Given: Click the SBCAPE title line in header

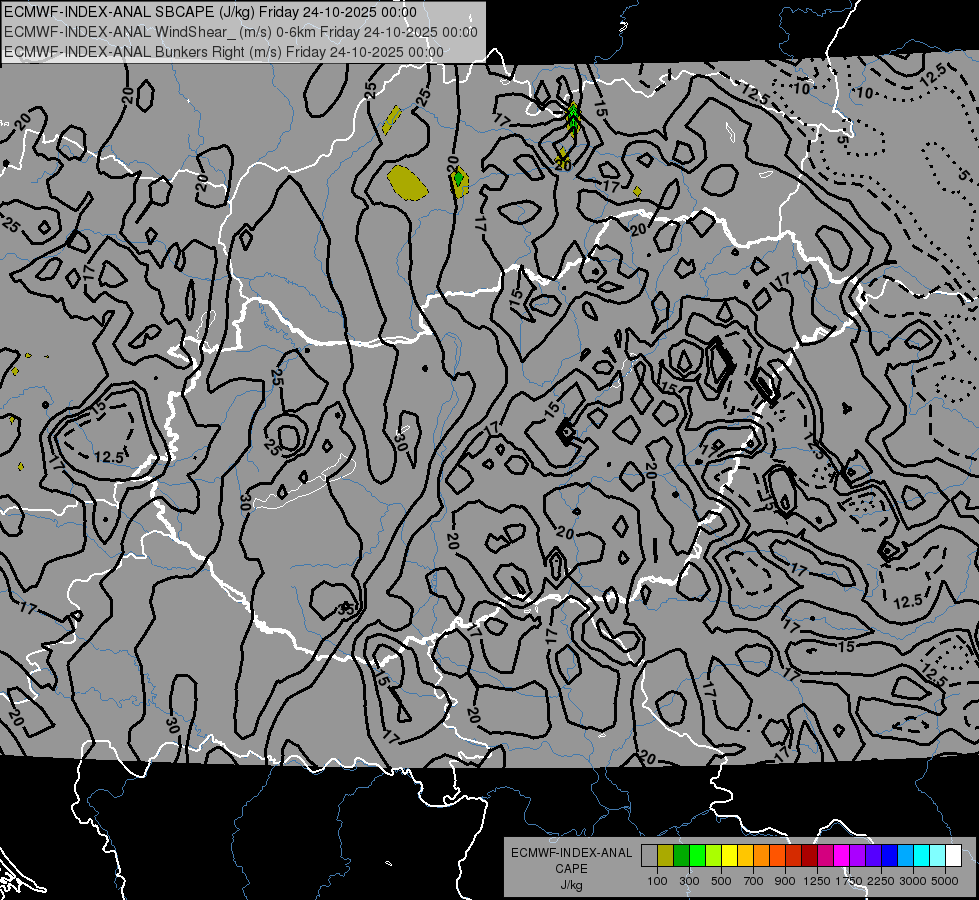Looking at the screenshot, I should [210, 12].
